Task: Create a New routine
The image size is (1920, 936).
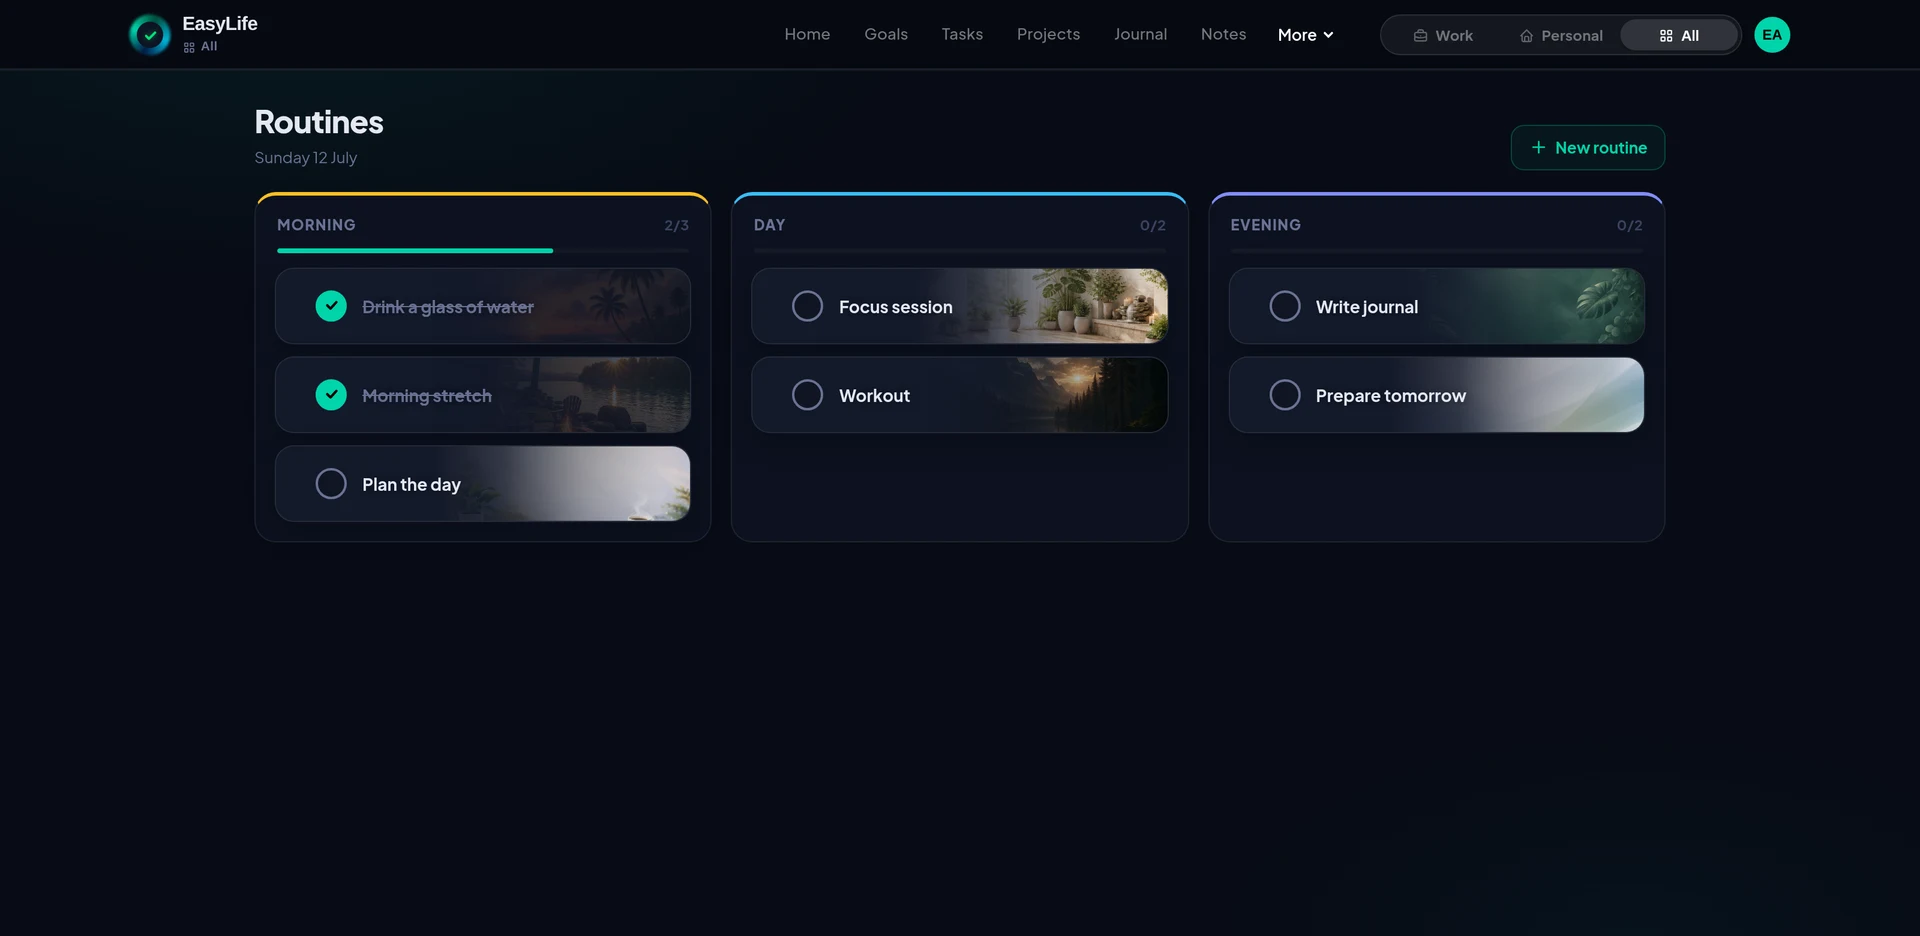Action: (x=1587, y=148)
